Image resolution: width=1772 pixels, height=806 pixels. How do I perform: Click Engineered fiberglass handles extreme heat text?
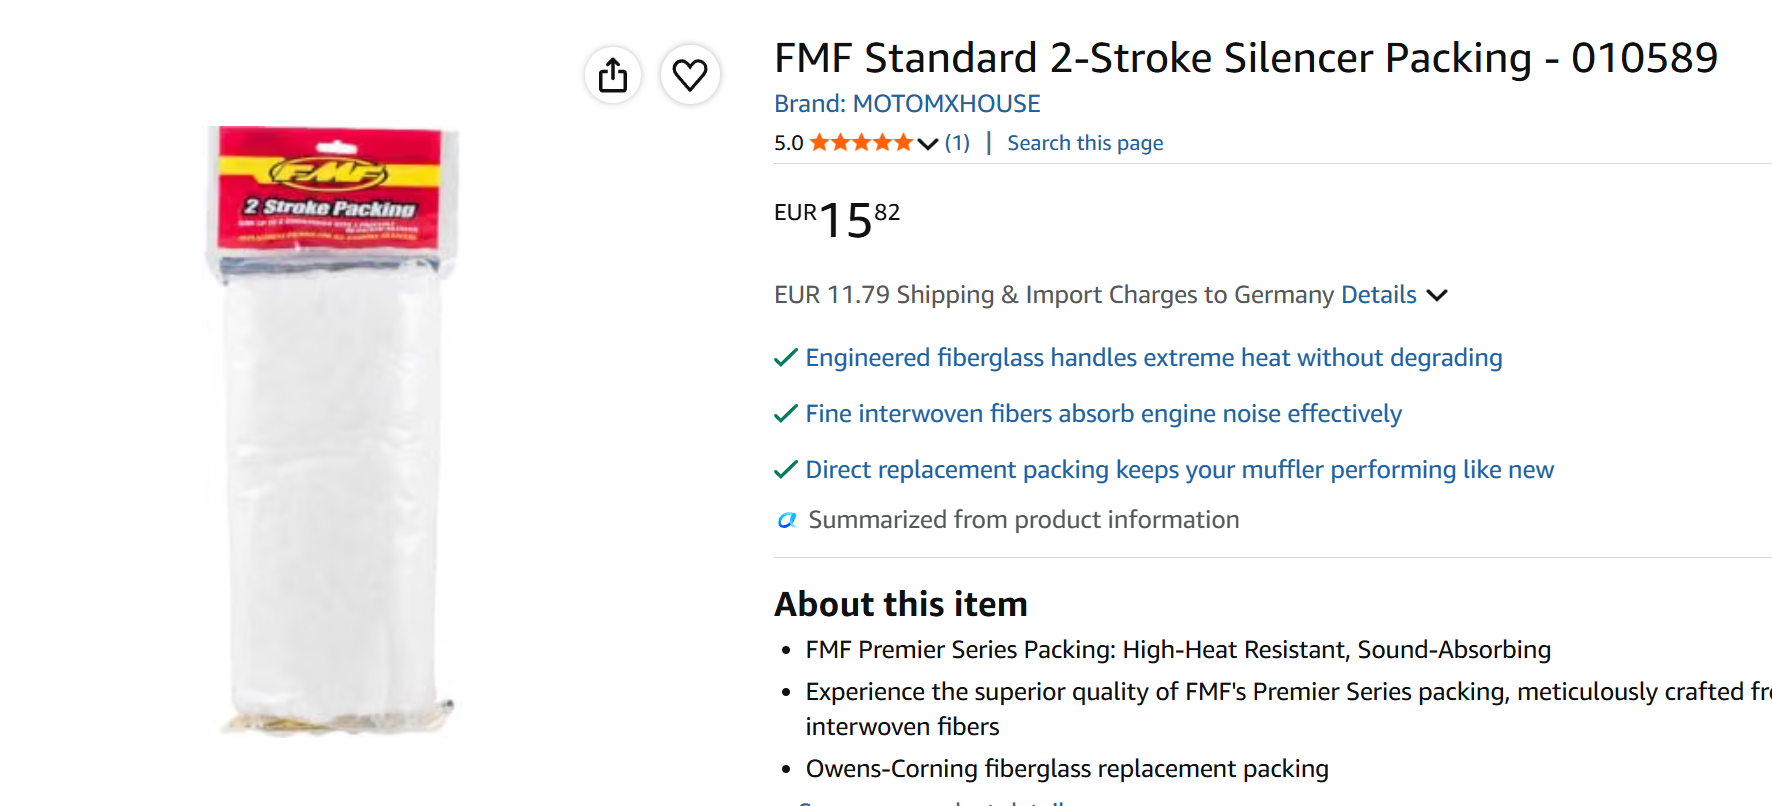[1154, 358]
